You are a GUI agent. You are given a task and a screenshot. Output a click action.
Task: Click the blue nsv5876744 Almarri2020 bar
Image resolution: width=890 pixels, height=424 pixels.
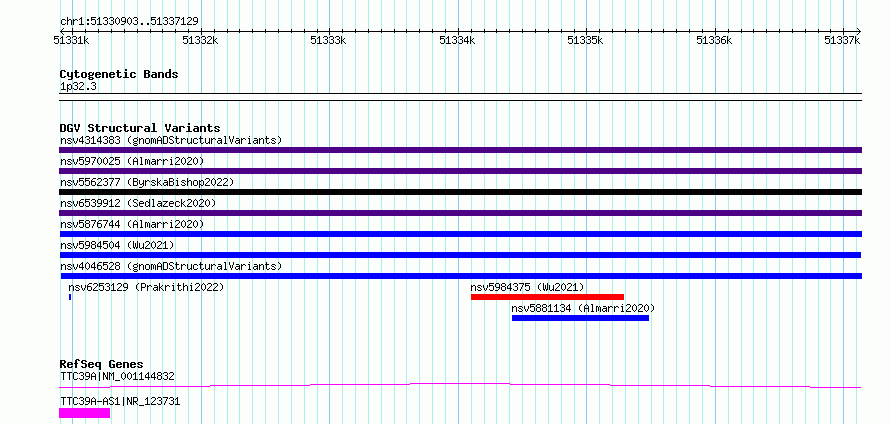[x=460, y=234]
